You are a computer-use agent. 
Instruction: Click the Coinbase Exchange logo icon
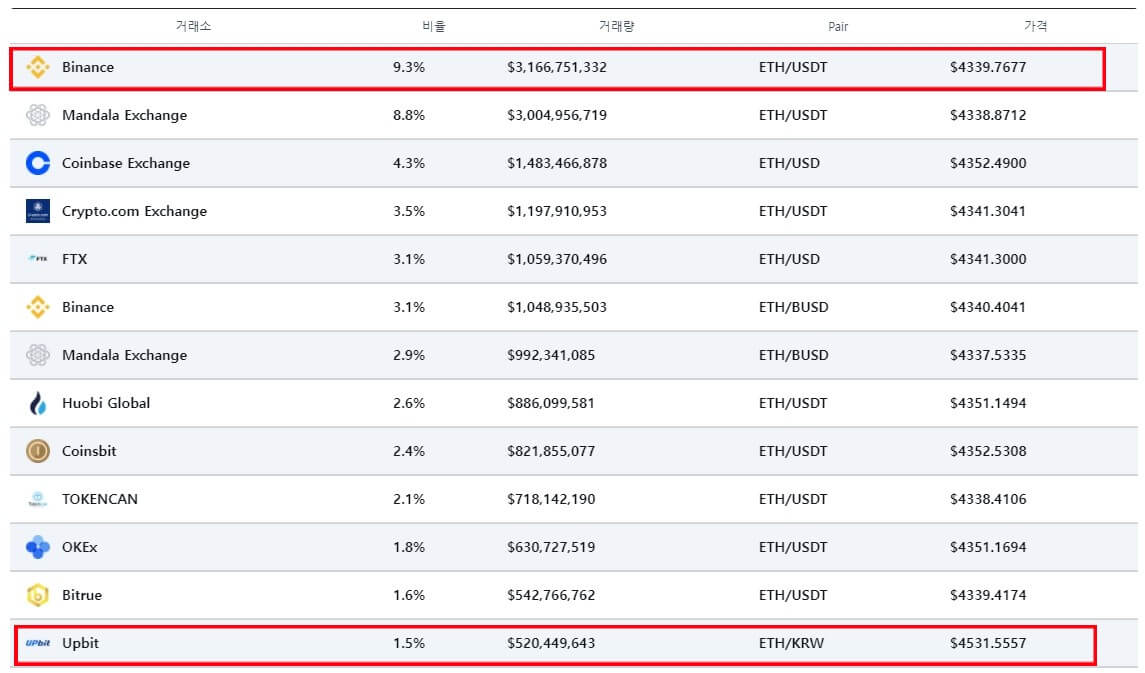click(x=38, y=164)
